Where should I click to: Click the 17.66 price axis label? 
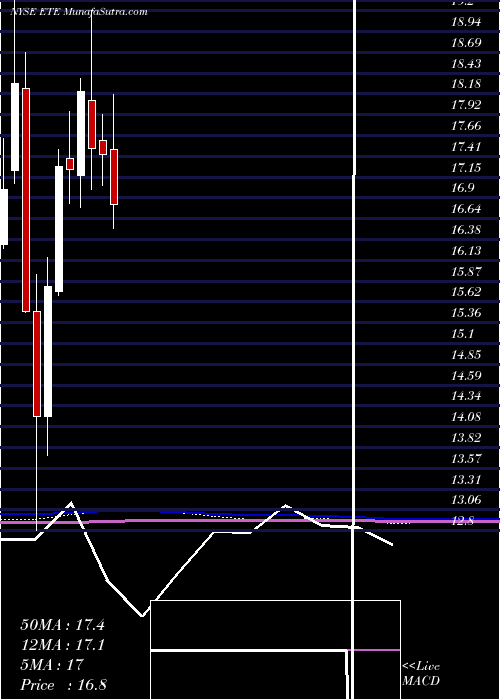tap(467, 126)
